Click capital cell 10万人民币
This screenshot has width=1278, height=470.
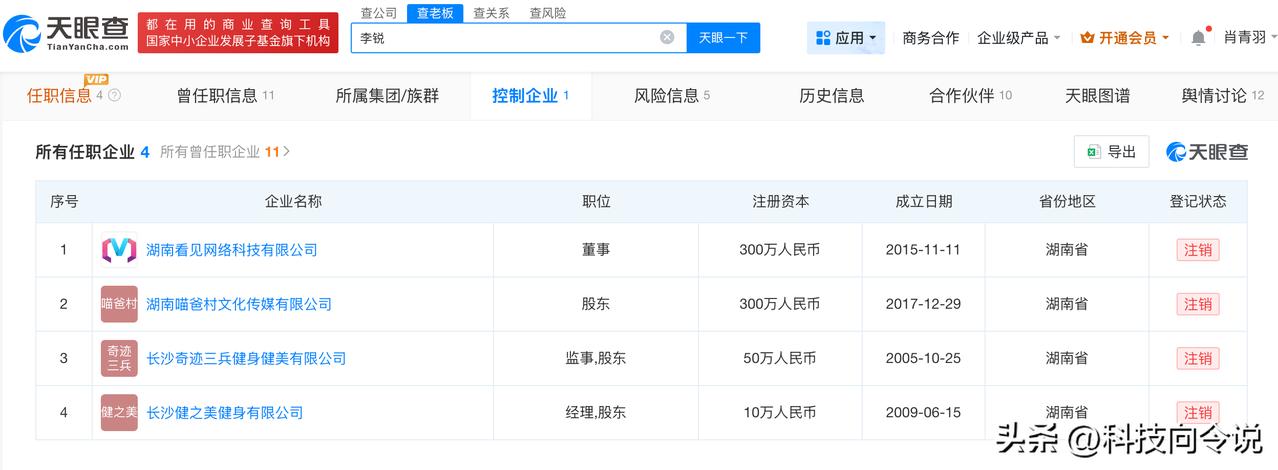pyautogui.click(x=780, y=412)
